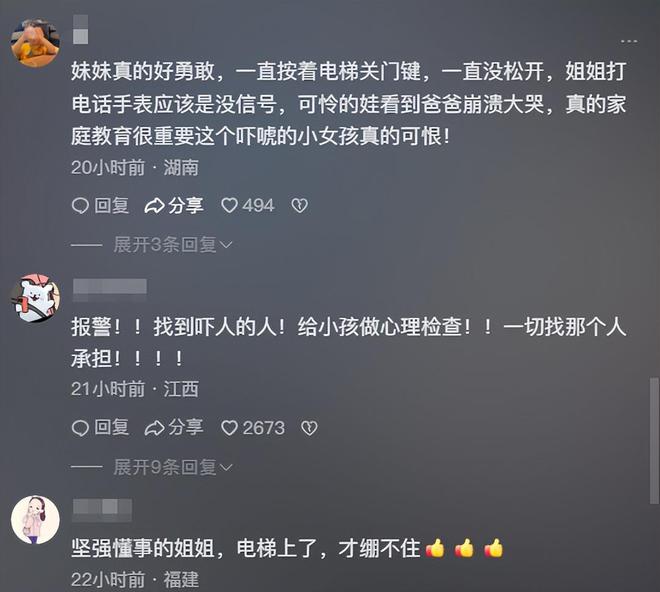660x592 pixels.
Task: Click the blurred username of the Fujian commenter
Action: click(x=102, y=510)
